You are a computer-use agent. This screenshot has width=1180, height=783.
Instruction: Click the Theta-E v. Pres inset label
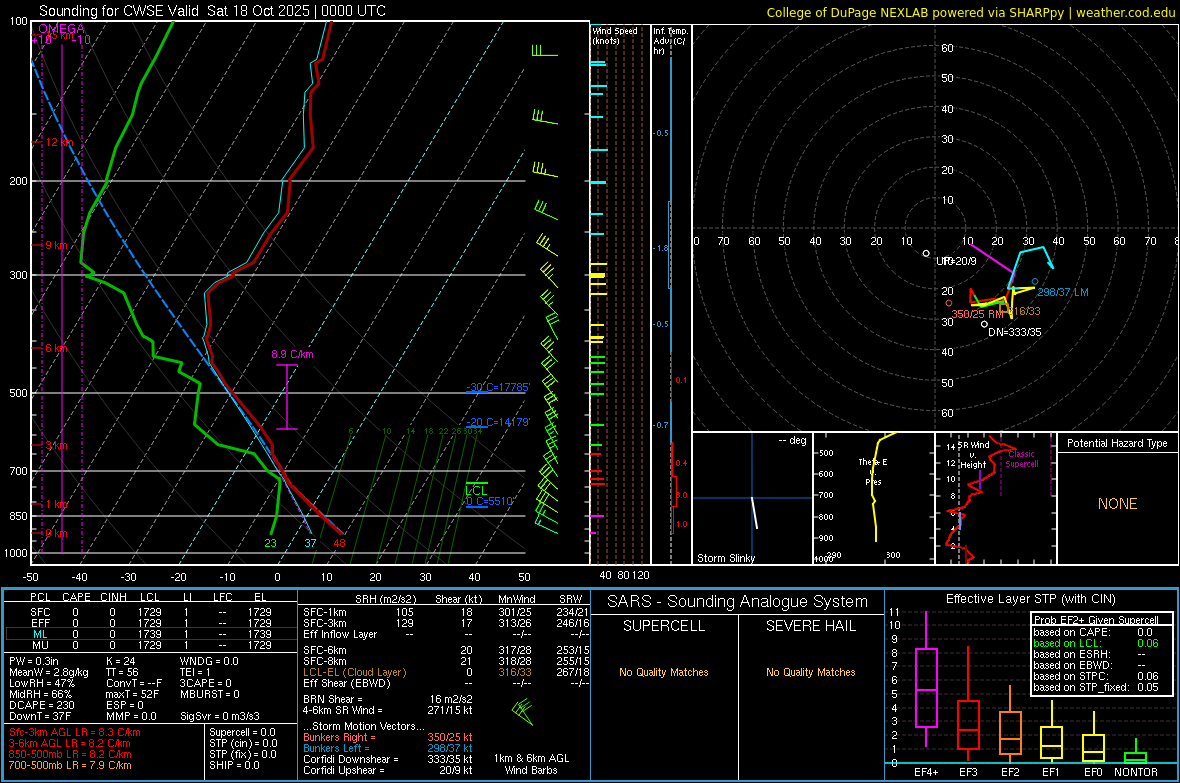pyautogui.click(x=873, y=472)
